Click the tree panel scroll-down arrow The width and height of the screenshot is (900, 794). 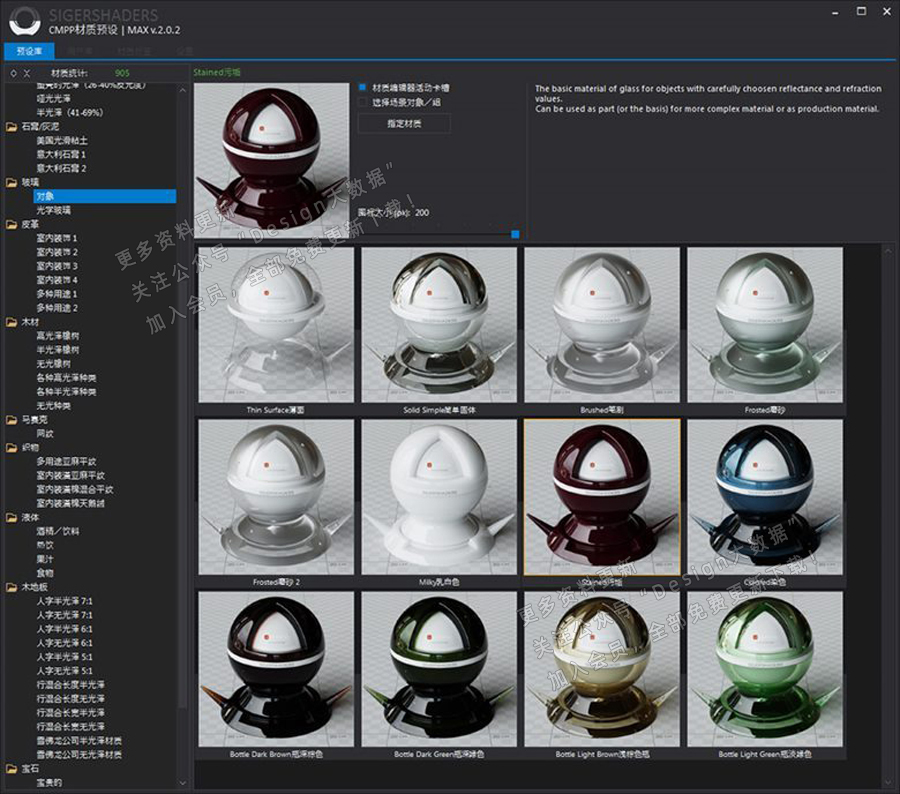(x=183, y=782)
